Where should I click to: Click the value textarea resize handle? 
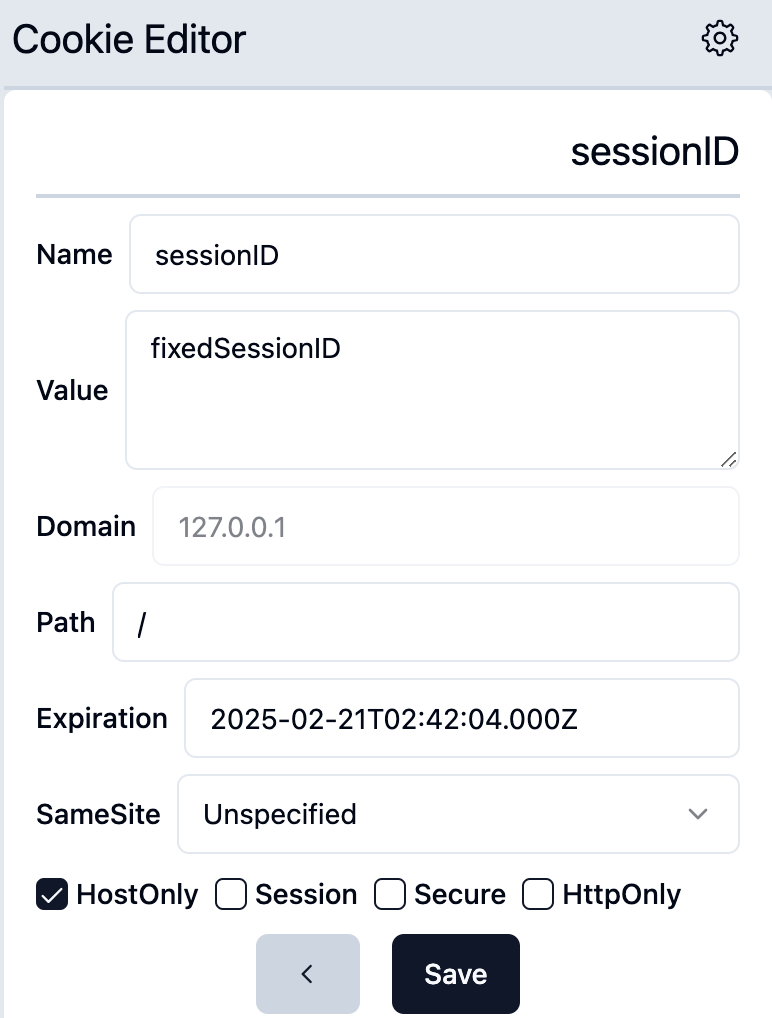[729, 459]
